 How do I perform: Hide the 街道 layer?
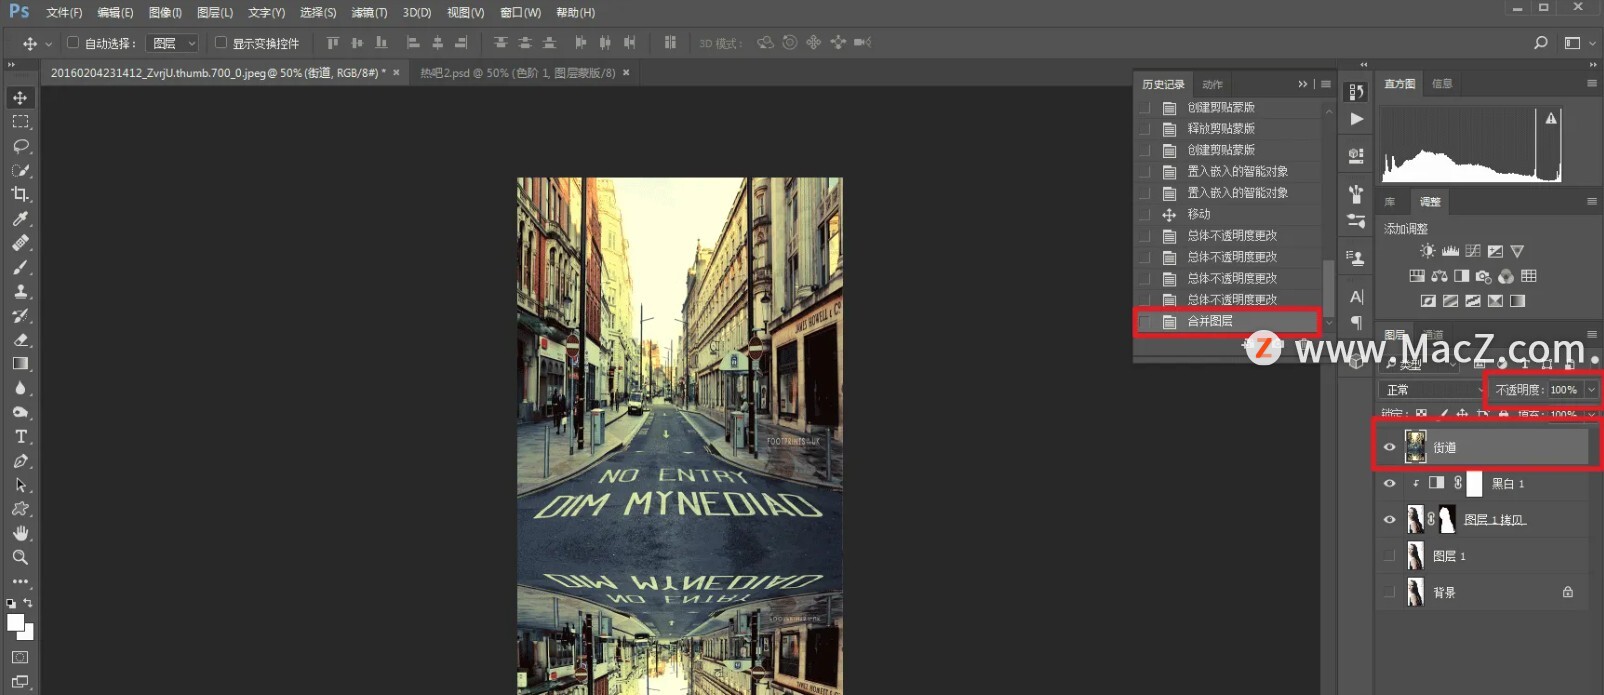click(x=1389, y=447)
